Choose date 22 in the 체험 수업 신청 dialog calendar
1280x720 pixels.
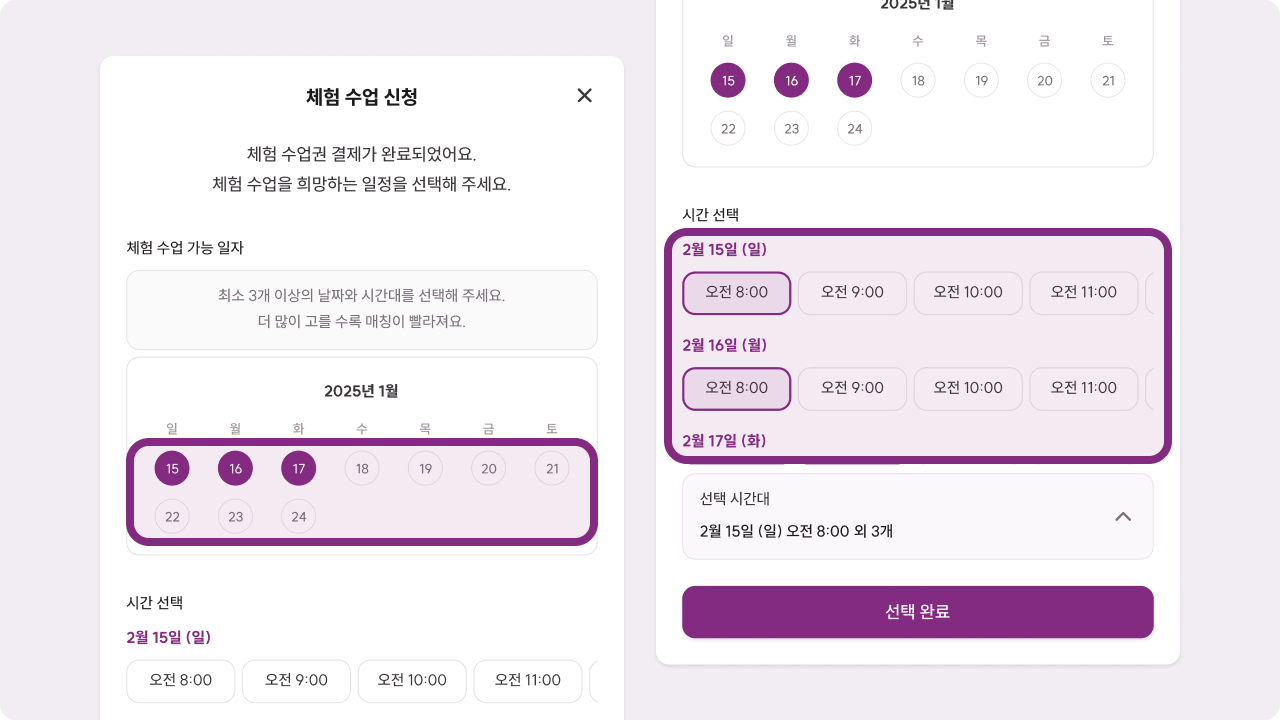tap(172, 516)
